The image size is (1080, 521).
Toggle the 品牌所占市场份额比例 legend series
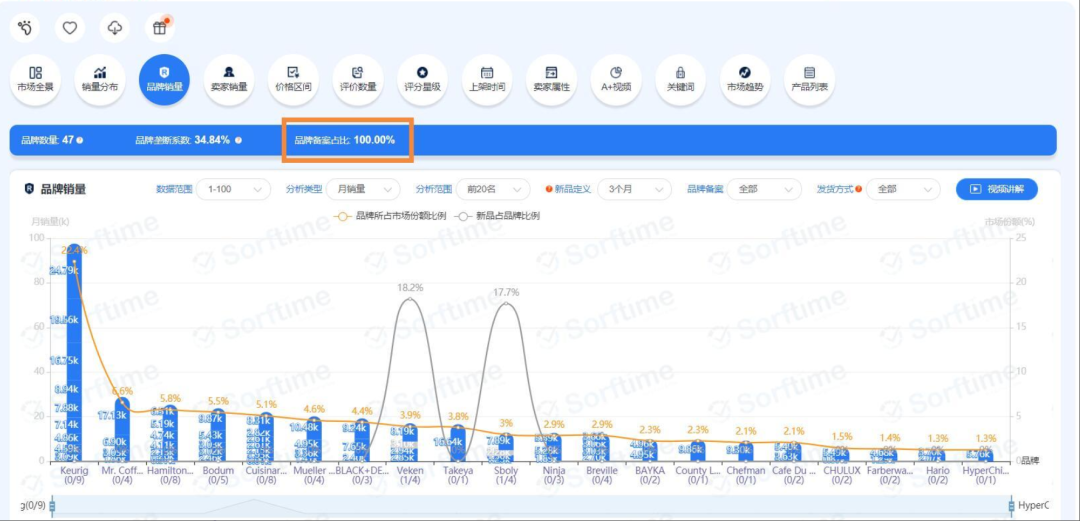(389, 216)
